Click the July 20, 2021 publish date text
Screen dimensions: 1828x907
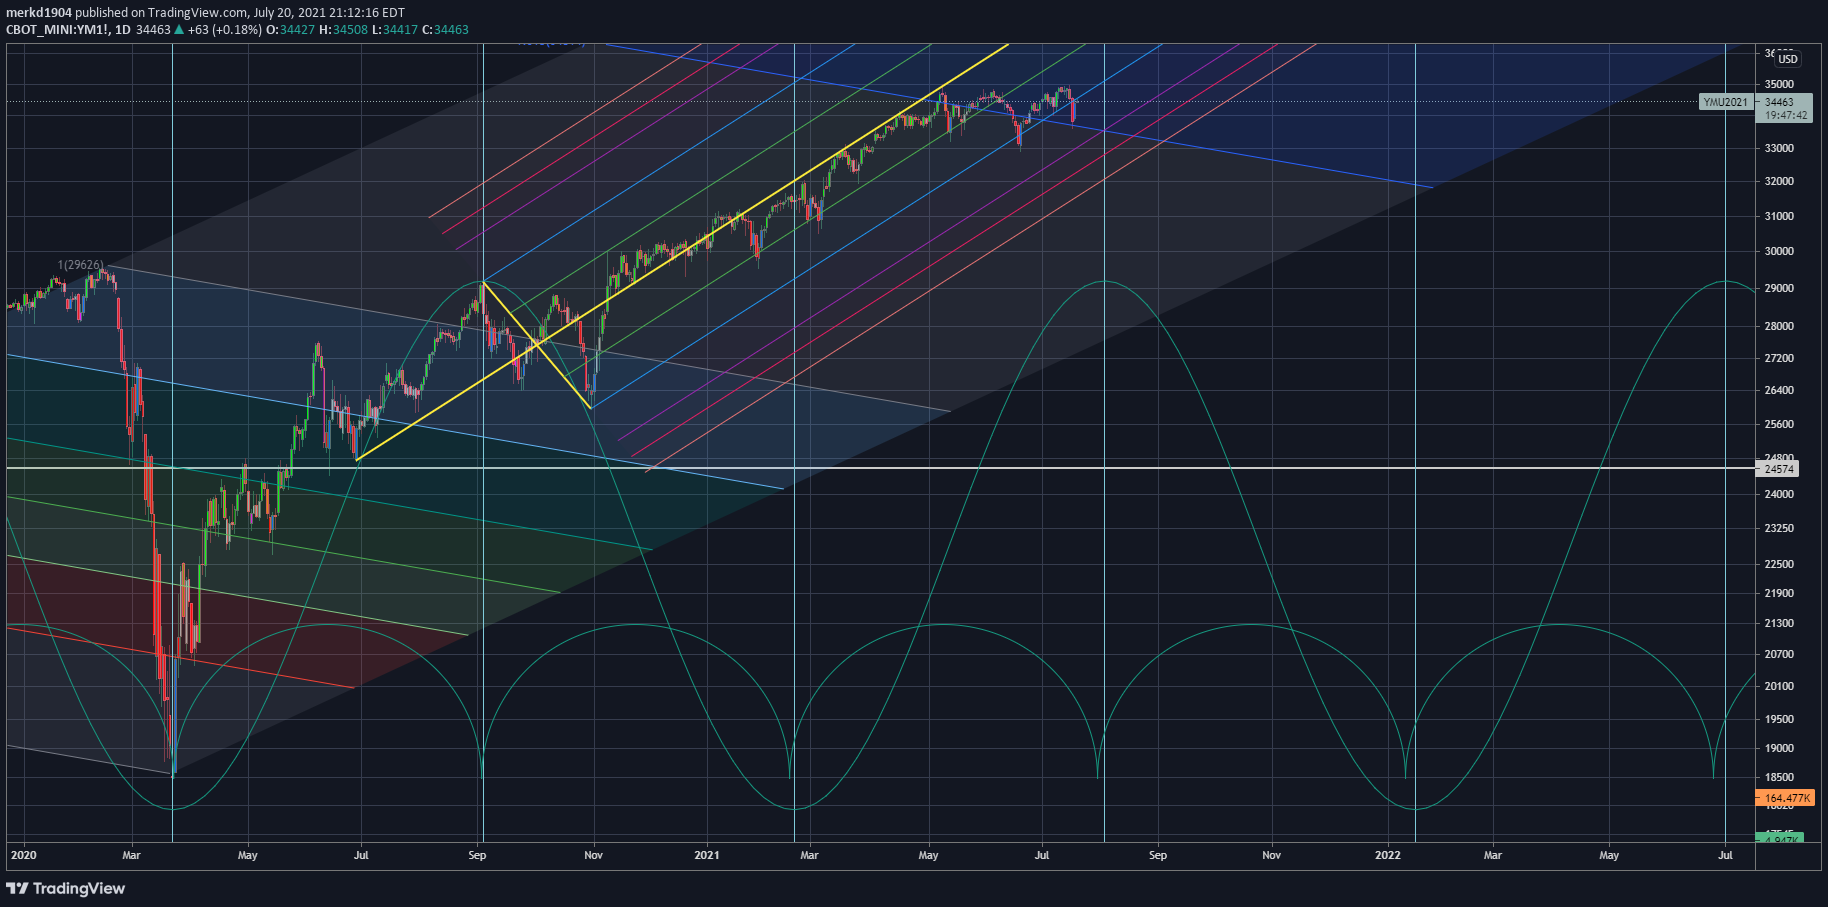[x=292, y=13]
